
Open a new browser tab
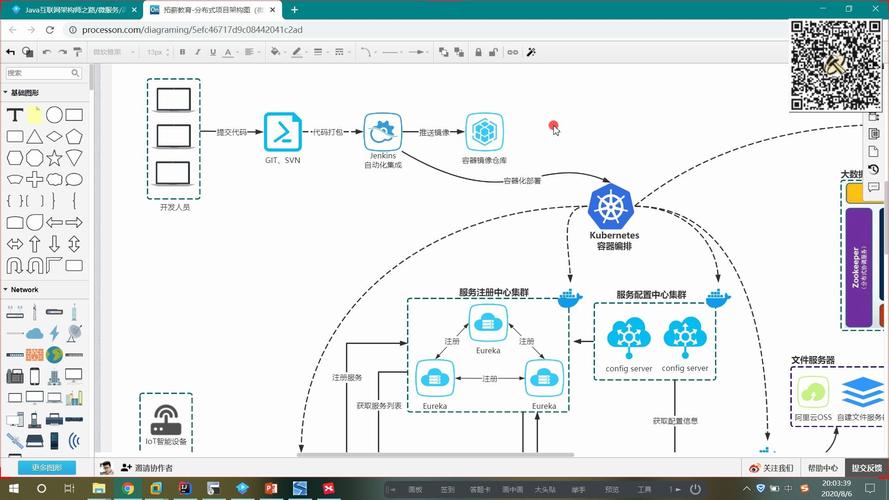click(294, 10)
